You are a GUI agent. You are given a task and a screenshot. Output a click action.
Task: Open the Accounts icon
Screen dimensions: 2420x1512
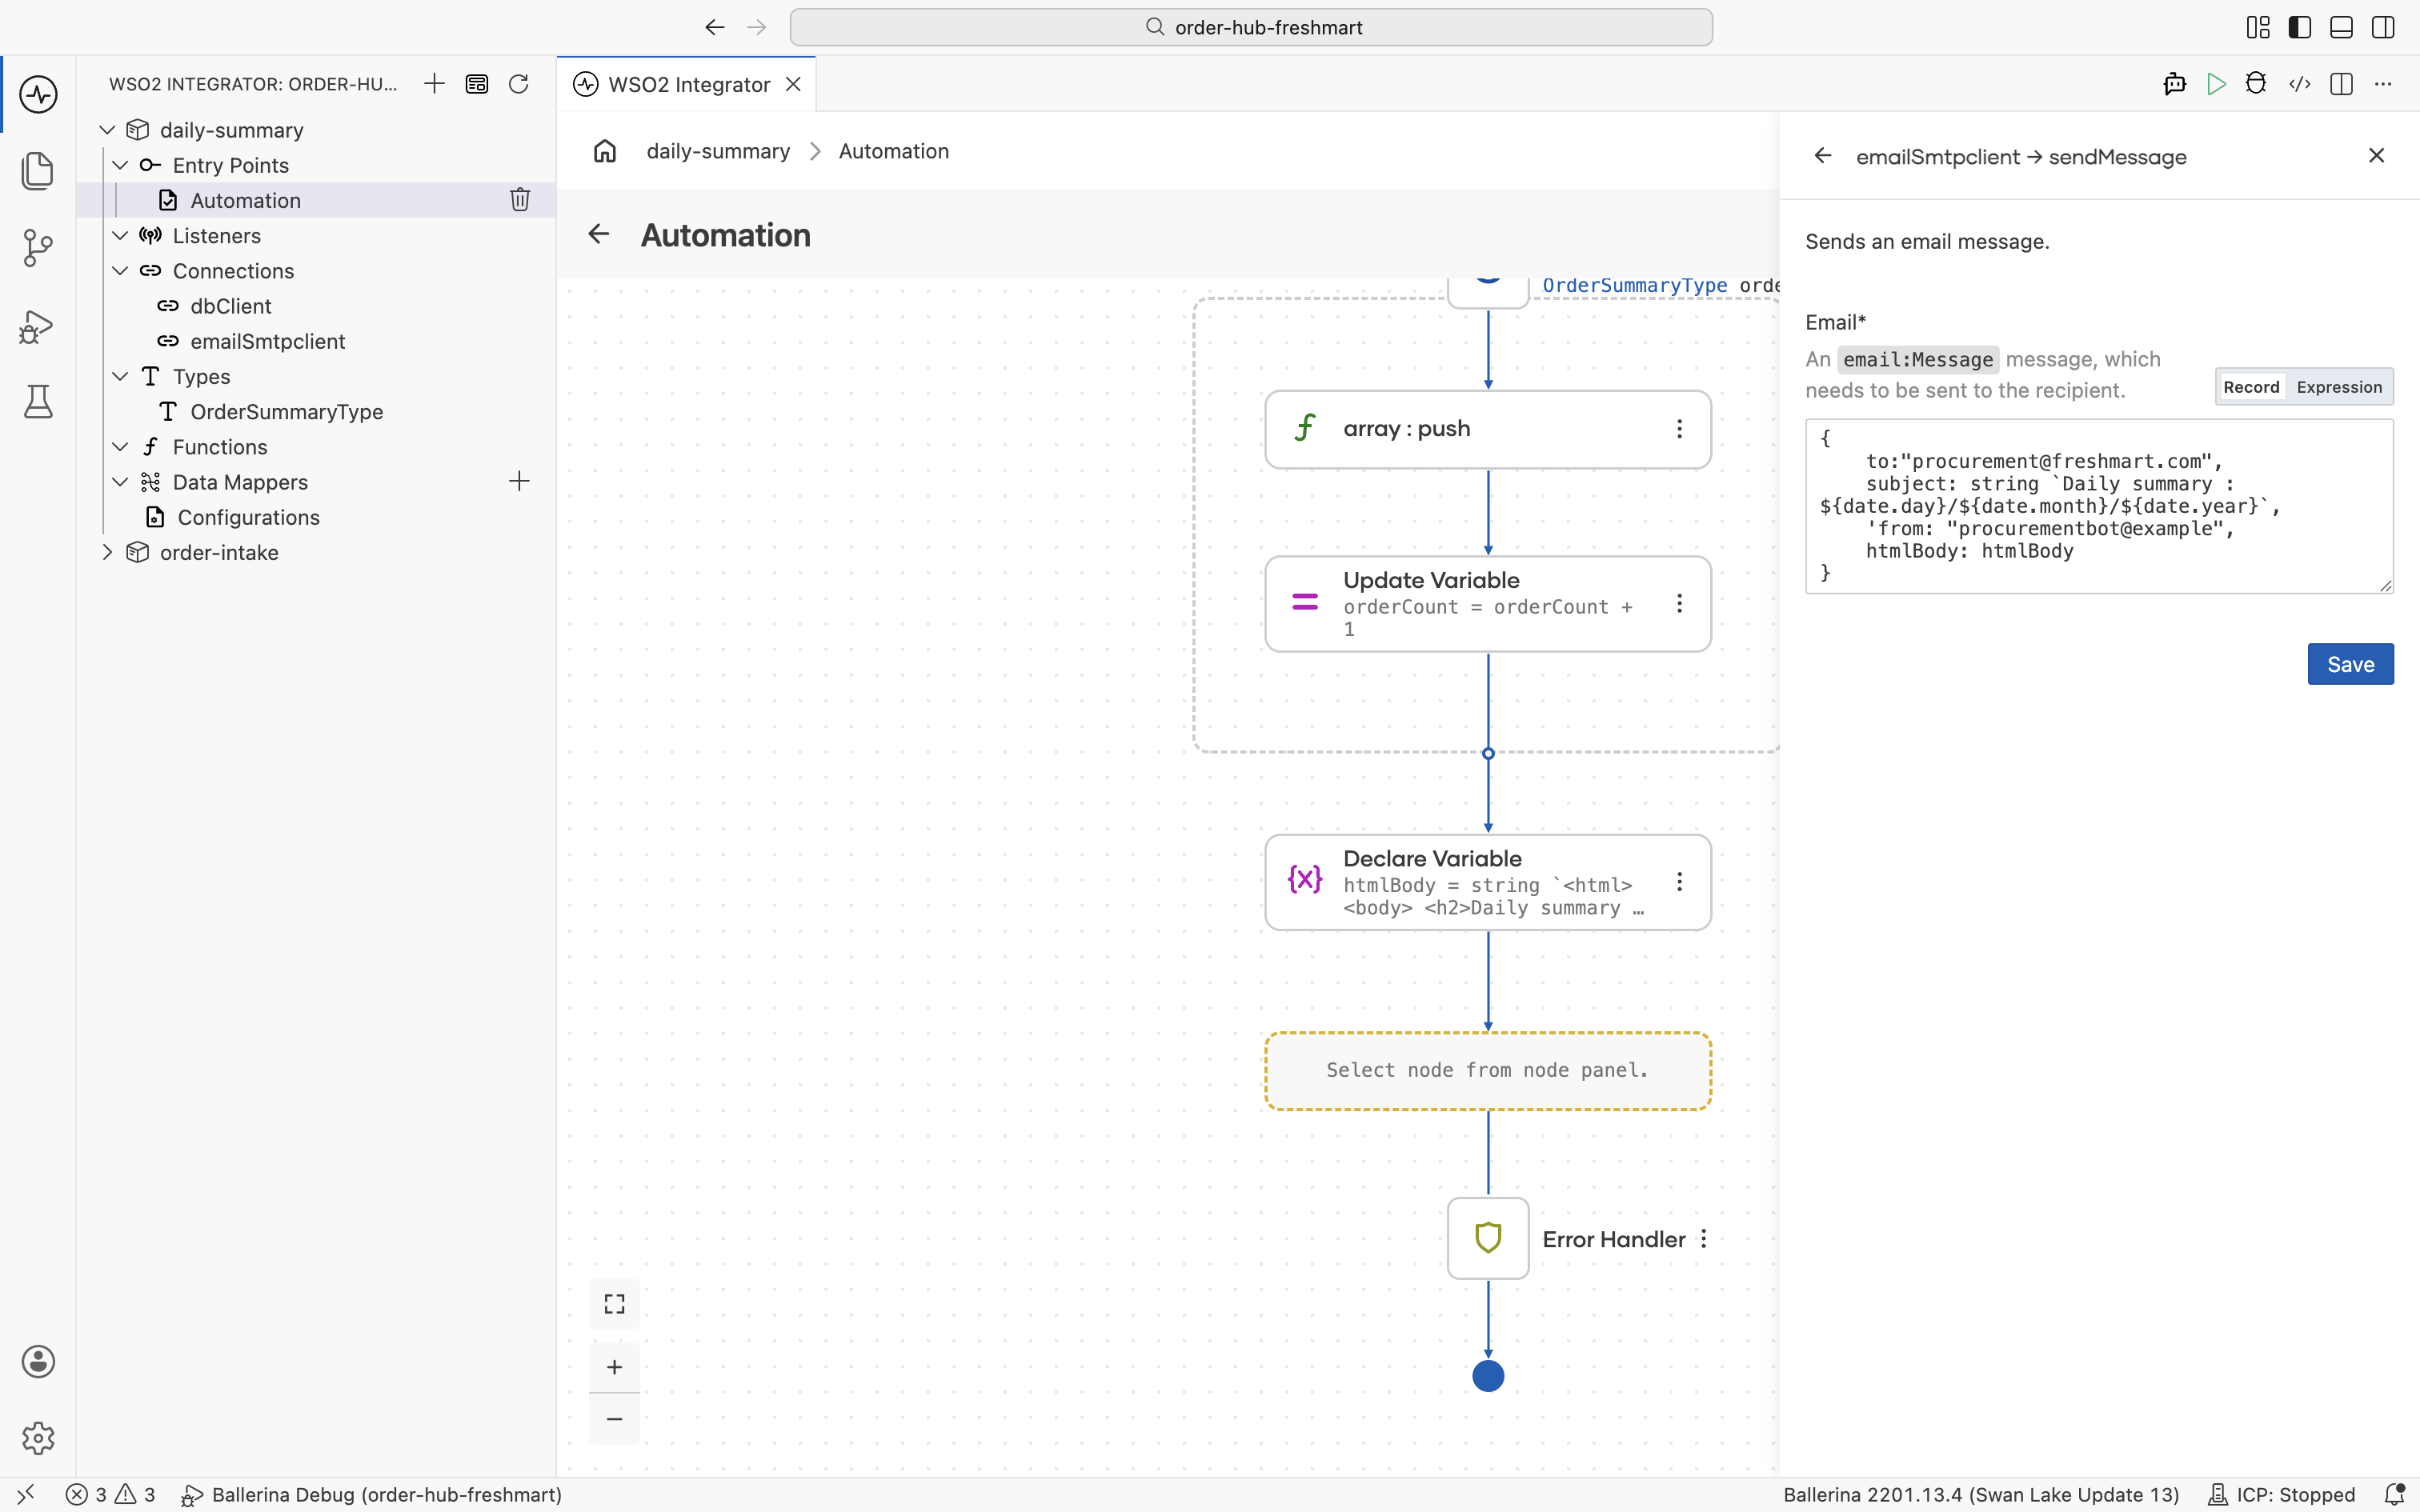pos(38,1361)
